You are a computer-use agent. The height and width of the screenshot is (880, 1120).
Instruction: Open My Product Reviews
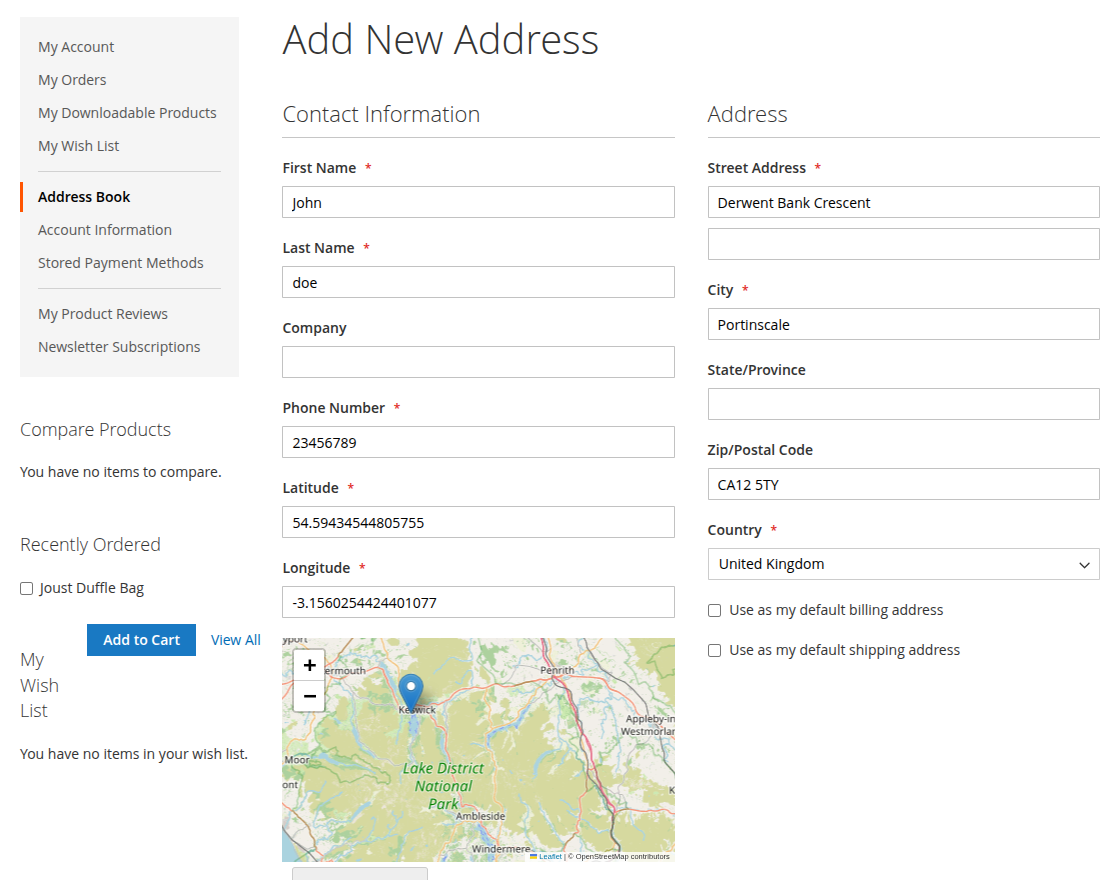pyautogui.click(x=103, y=314)
